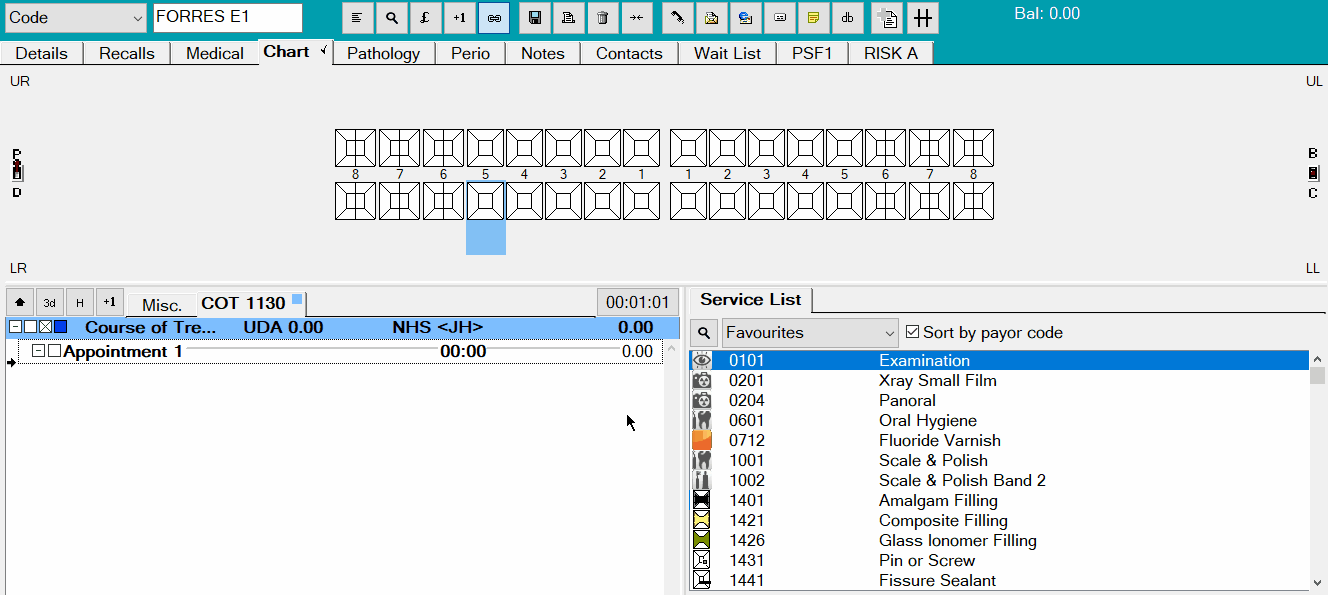
Task: Toggle the chain link toolbar icon
Action: [493, 18]
